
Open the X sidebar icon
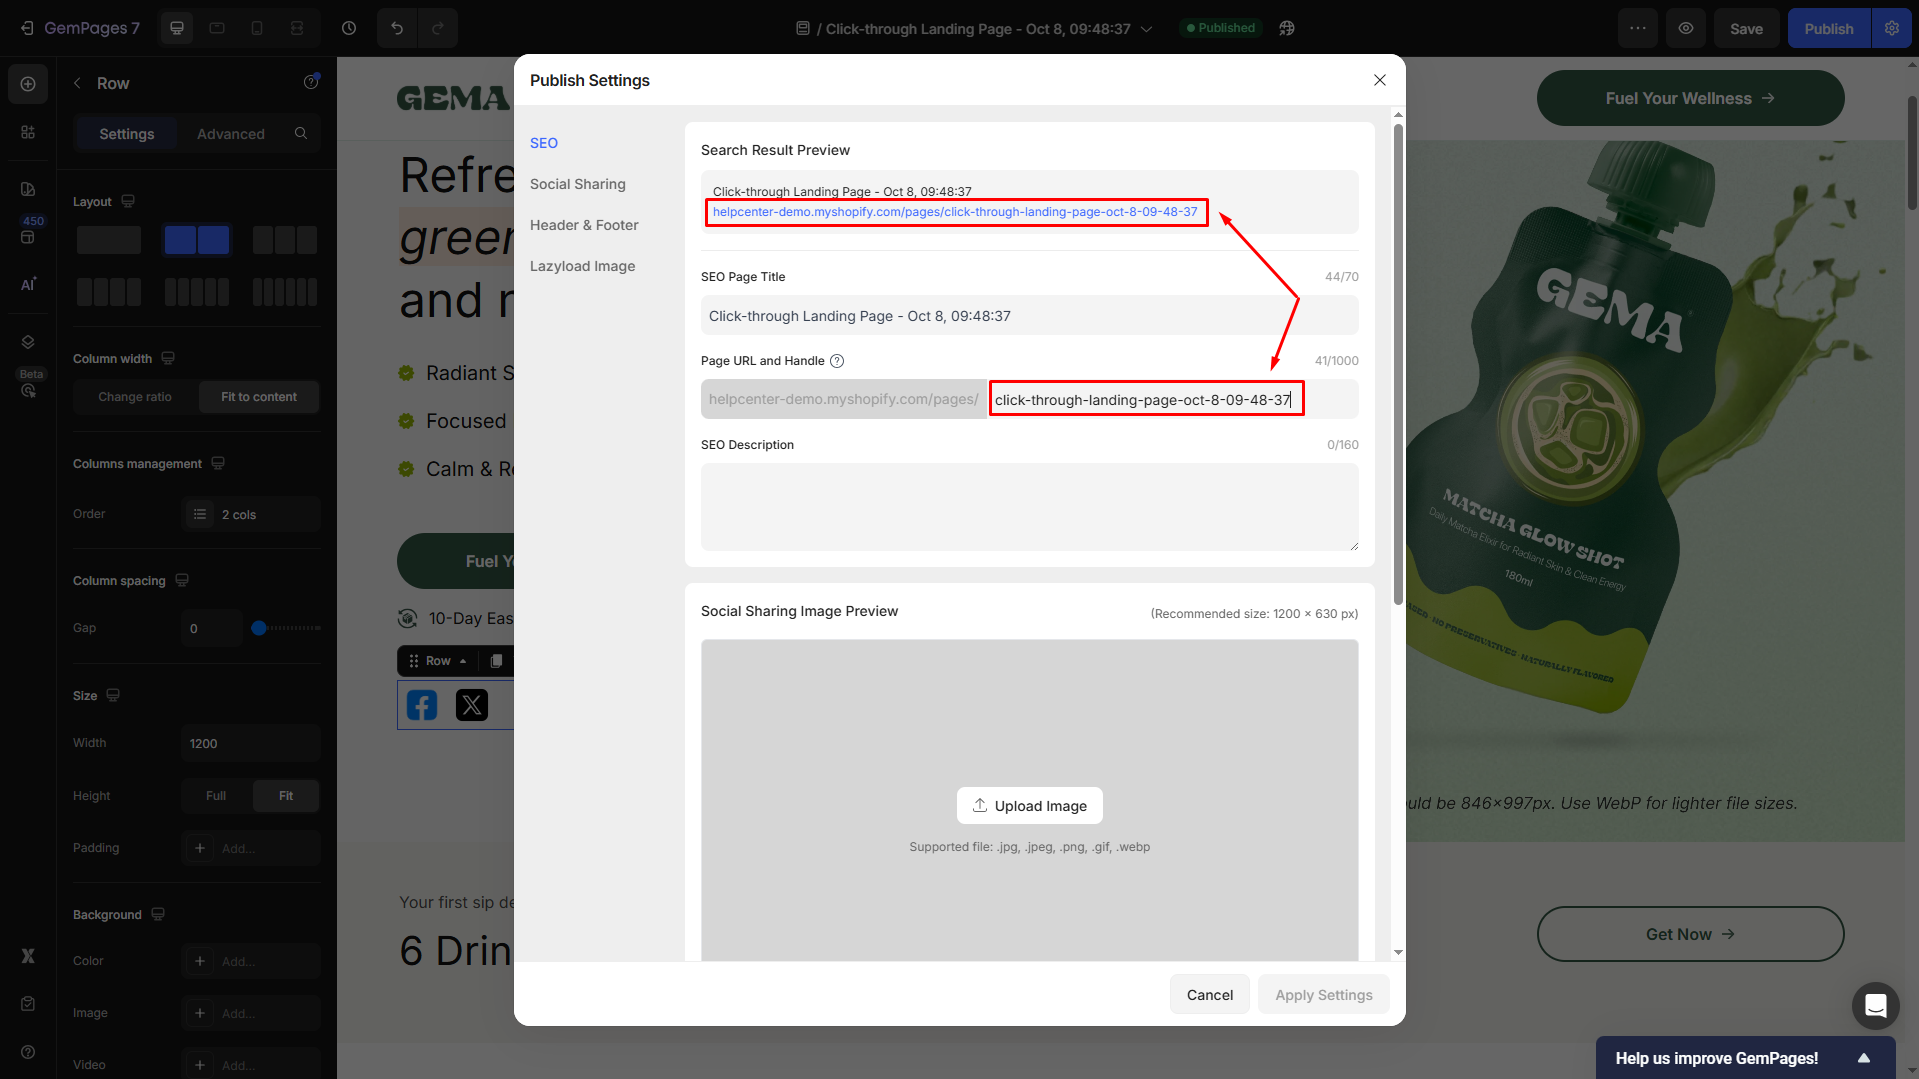(x=28, y=956)
